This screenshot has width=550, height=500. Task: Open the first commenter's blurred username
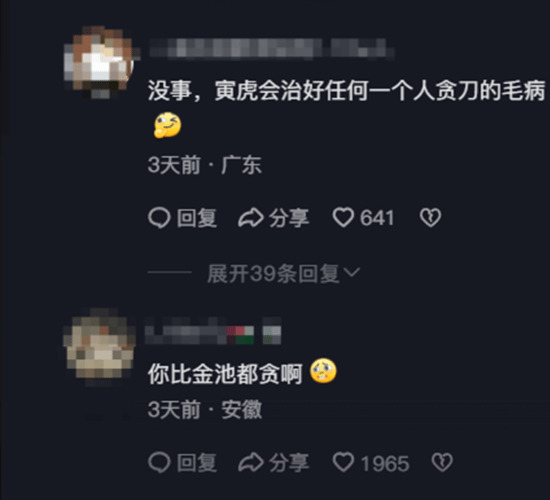[272, 48]
